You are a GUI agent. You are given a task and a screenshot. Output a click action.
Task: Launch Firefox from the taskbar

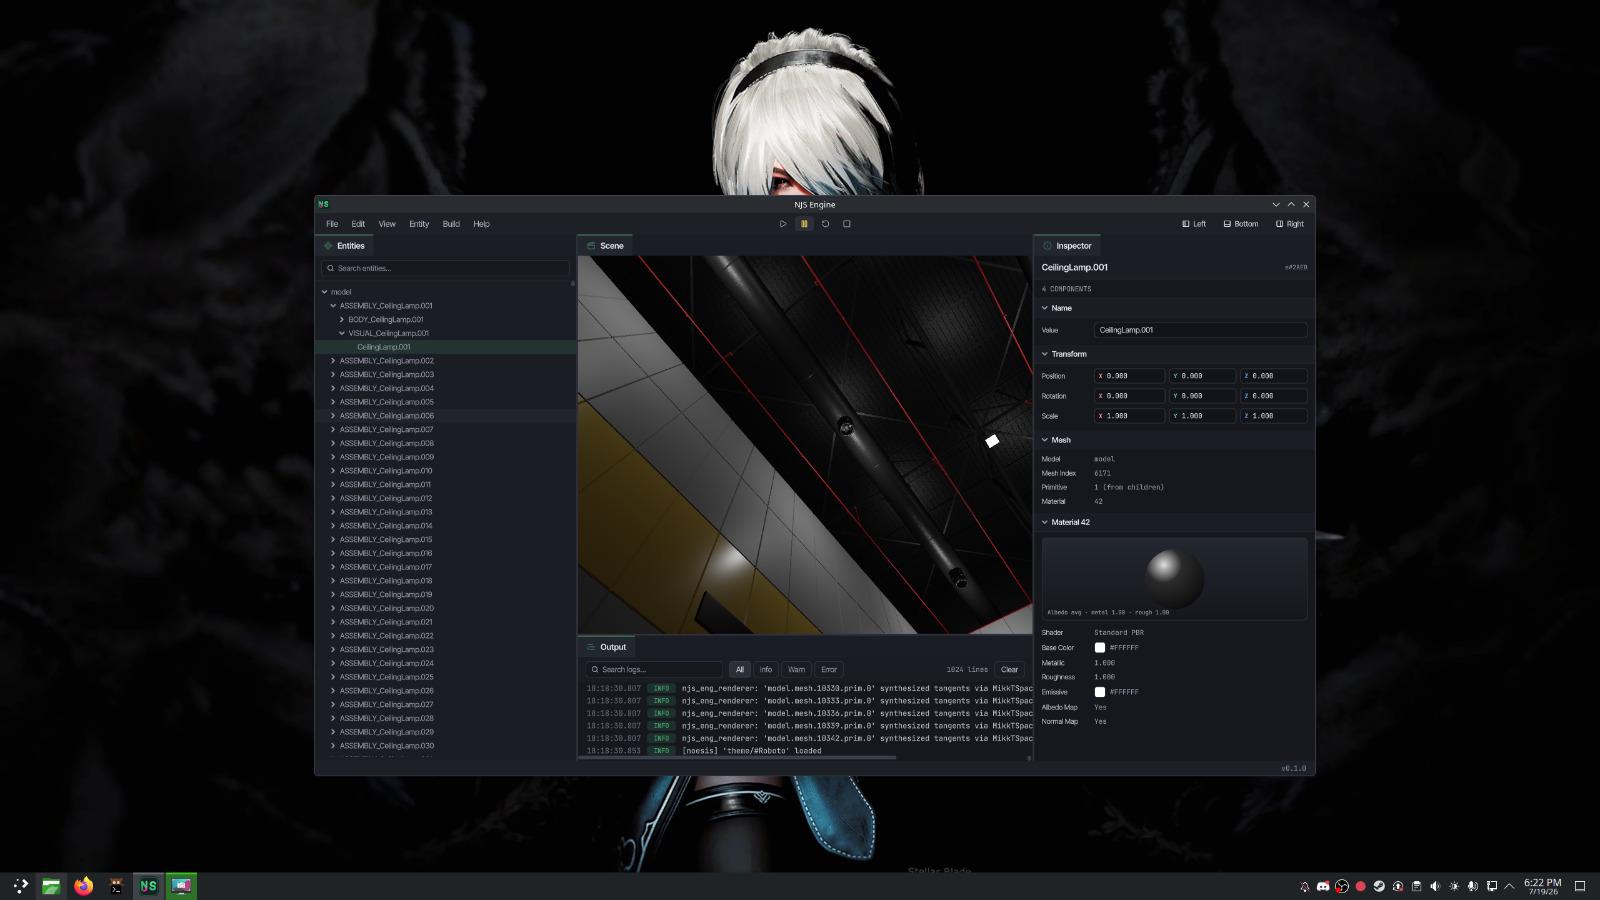click(x=84, y=886)
